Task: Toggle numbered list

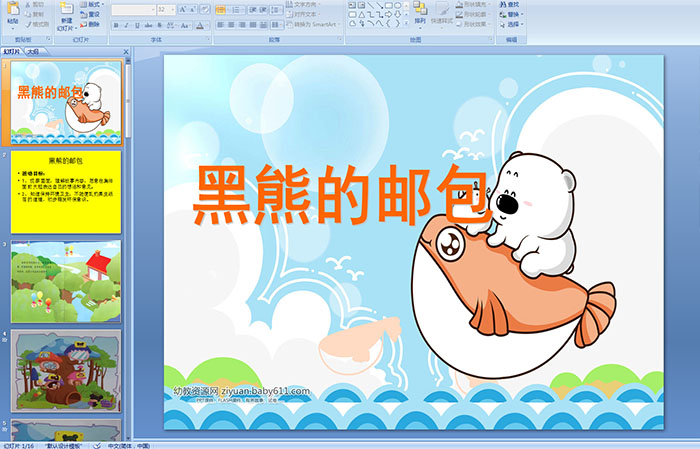Action: tap(237, 10)
